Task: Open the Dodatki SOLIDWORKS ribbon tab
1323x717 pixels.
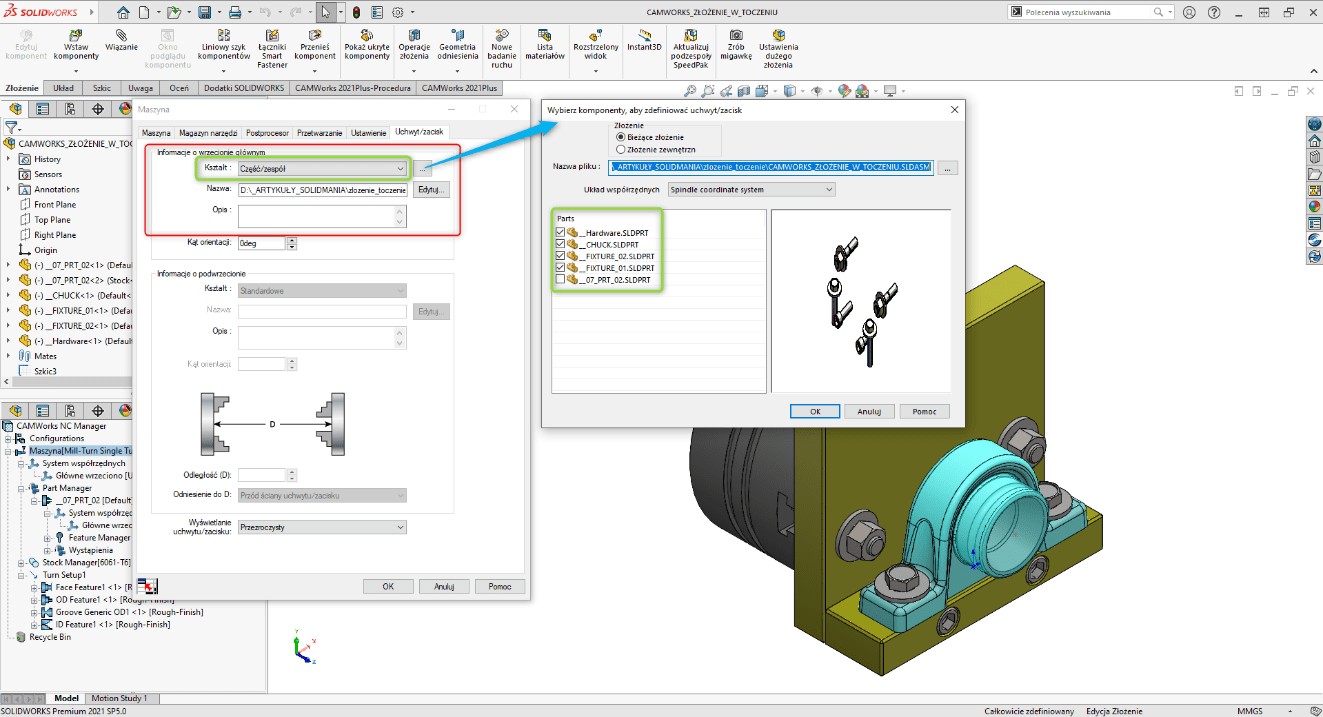Action: (x=243, y=88)
